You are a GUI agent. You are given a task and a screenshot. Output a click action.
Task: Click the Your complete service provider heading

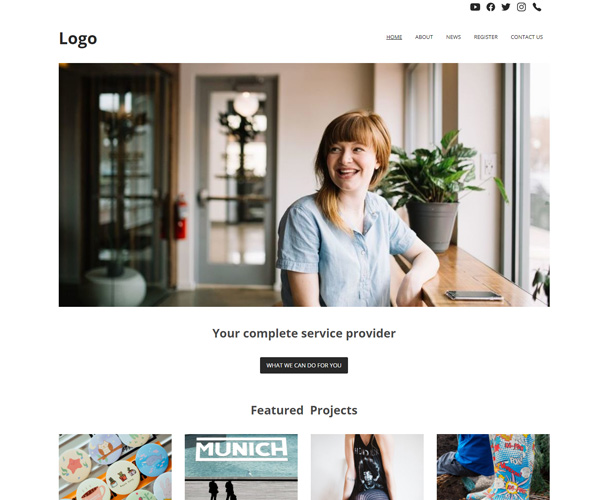[304, 333]
